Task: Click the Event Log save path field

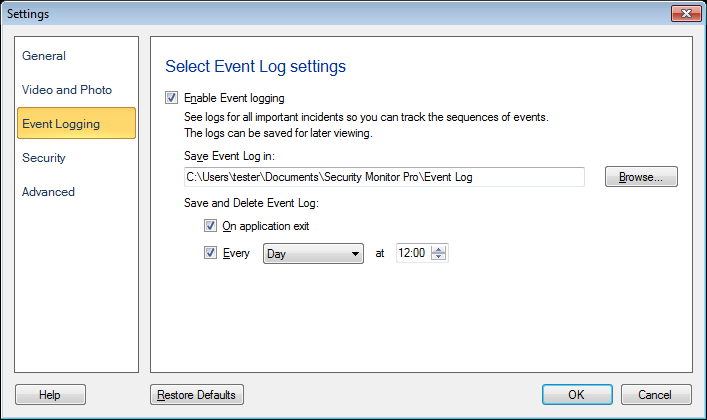Action: click(x=383, y=177)
